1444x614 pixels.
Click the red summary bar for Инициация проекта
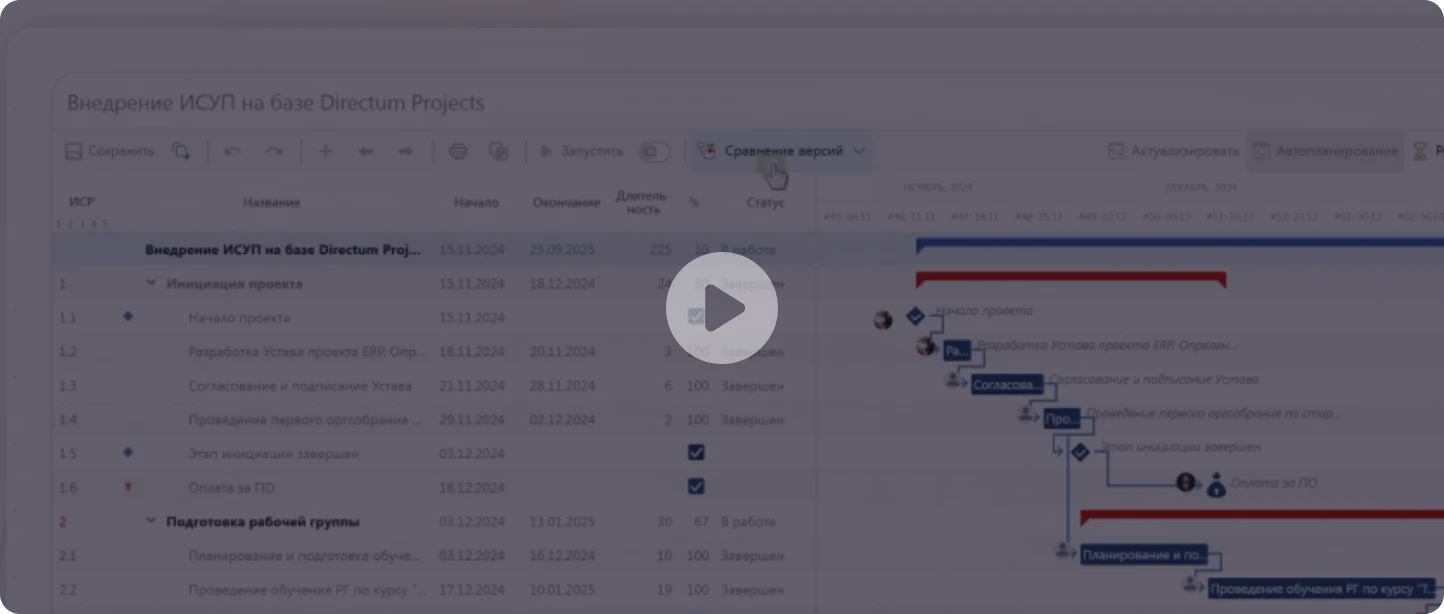[x=1071, y=278]
